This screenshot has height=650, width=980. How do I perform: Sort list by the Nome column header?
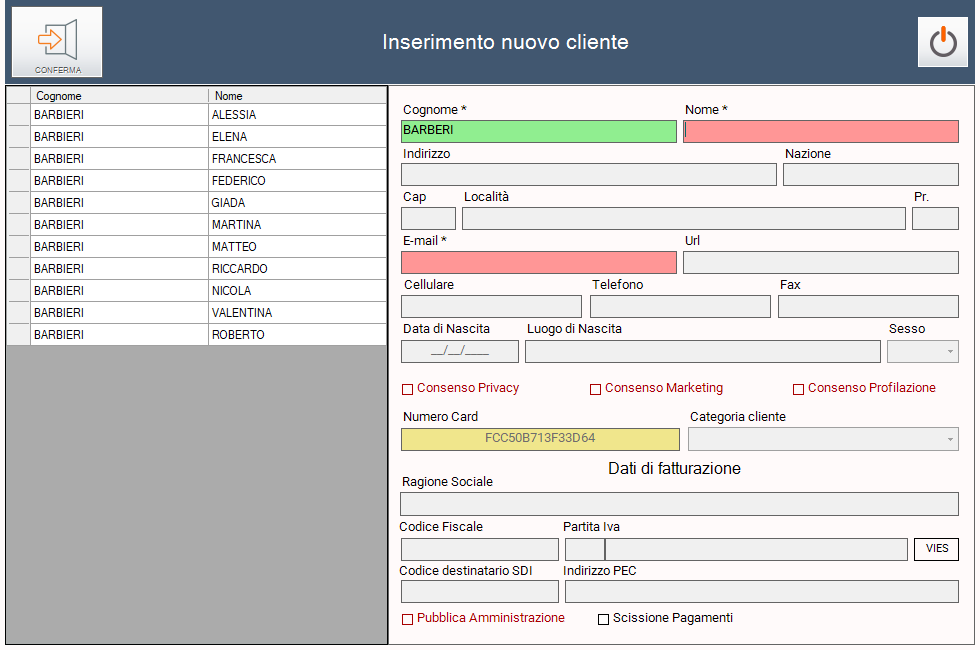[298, 96]
